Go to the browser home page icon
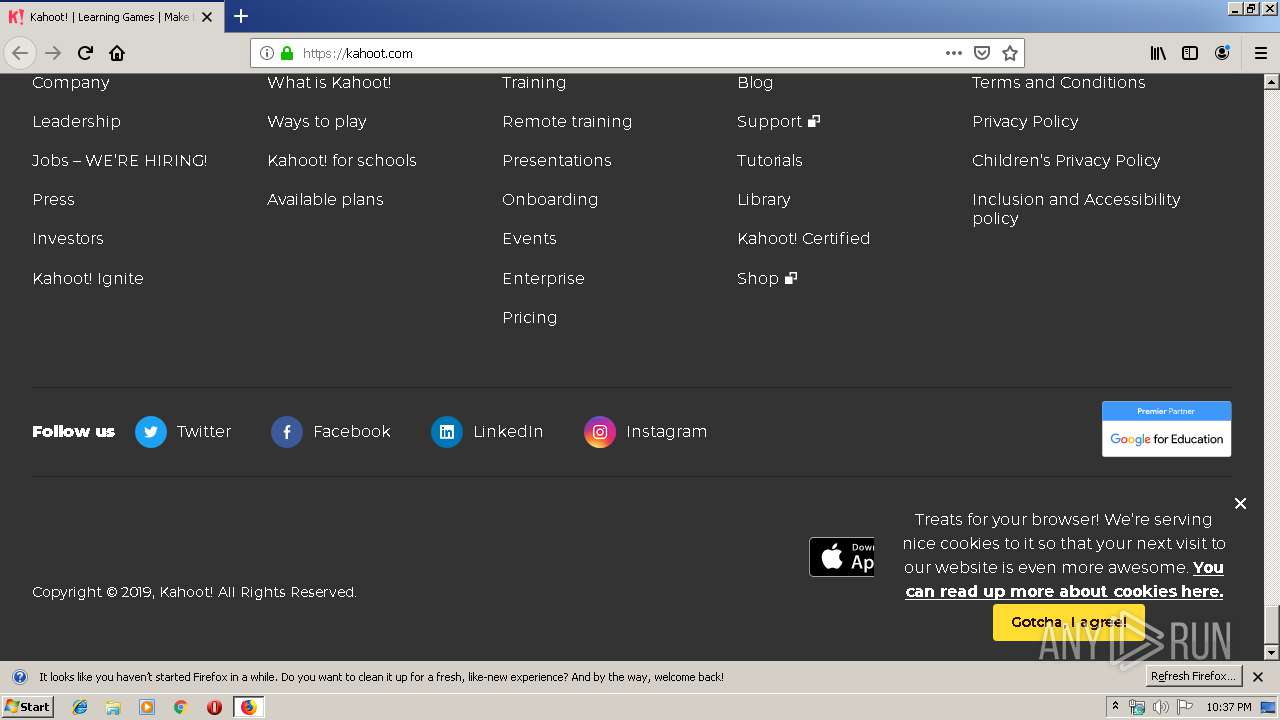 click(117, 53)
